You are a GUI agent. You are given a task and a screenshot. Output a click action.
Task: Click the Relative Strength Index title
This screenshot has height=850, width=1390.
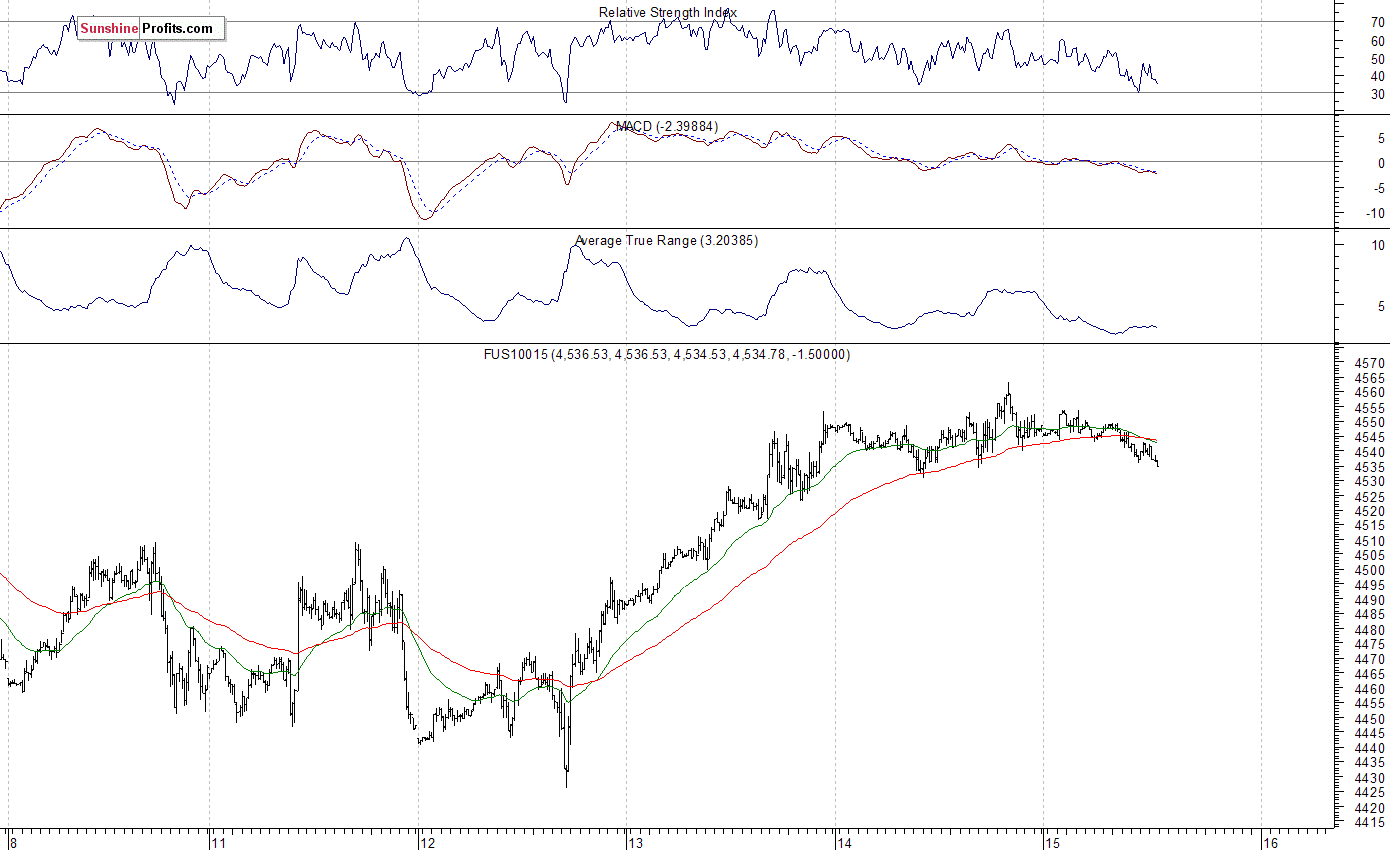pos(668,12)
